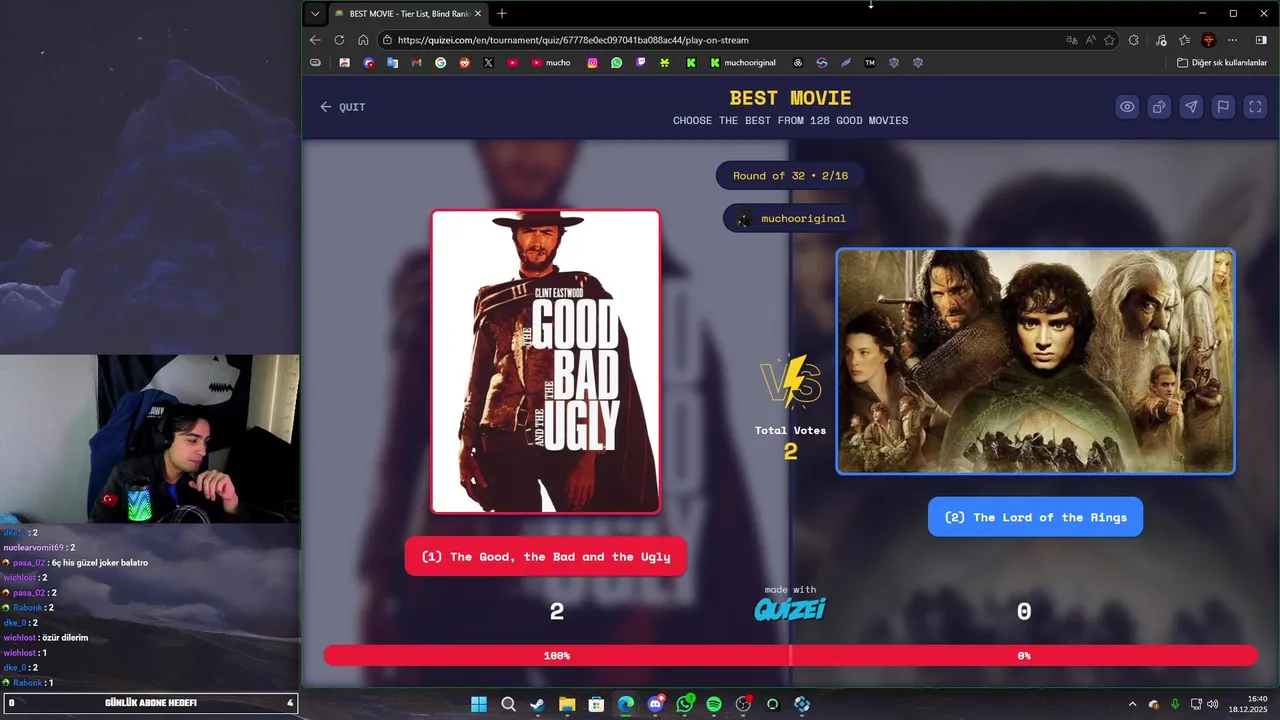Screen dimensions: 1280x720
Task: Vote for The Lord of the Rings button
Action: click(1035, 517)
